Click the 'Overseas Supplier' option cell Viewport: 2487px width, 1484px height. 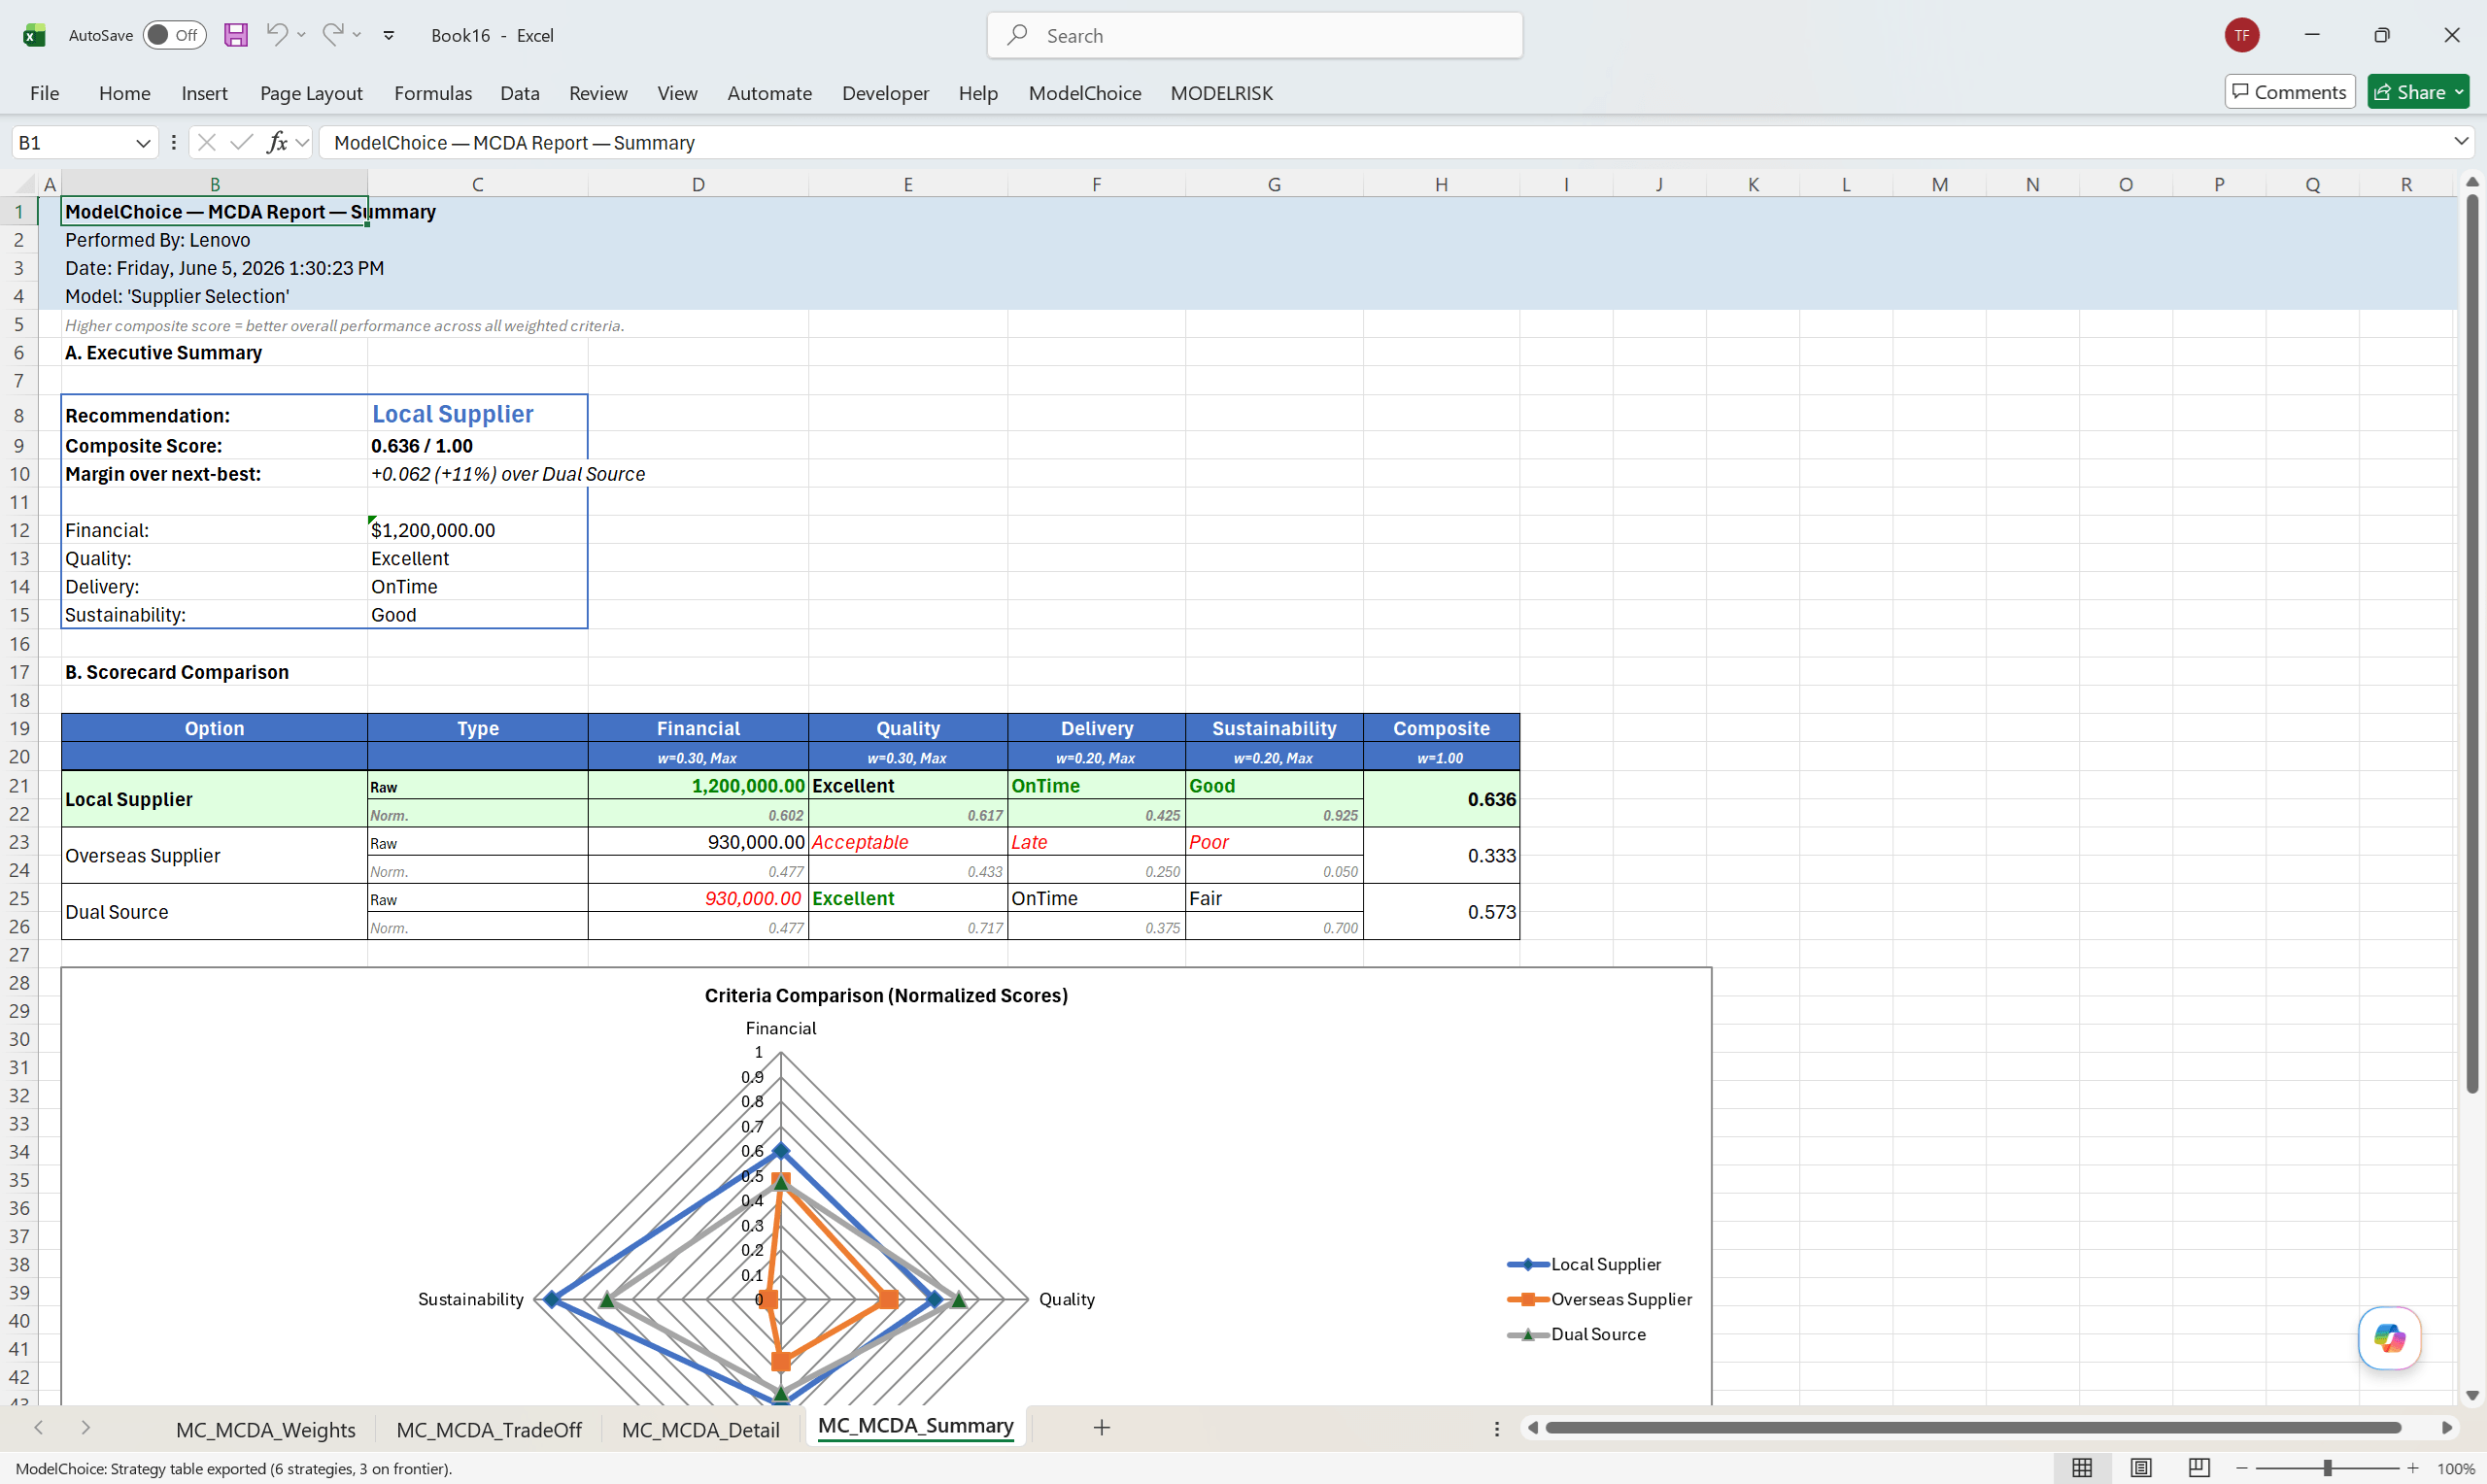pyautogui.click(x=214, y=855)
